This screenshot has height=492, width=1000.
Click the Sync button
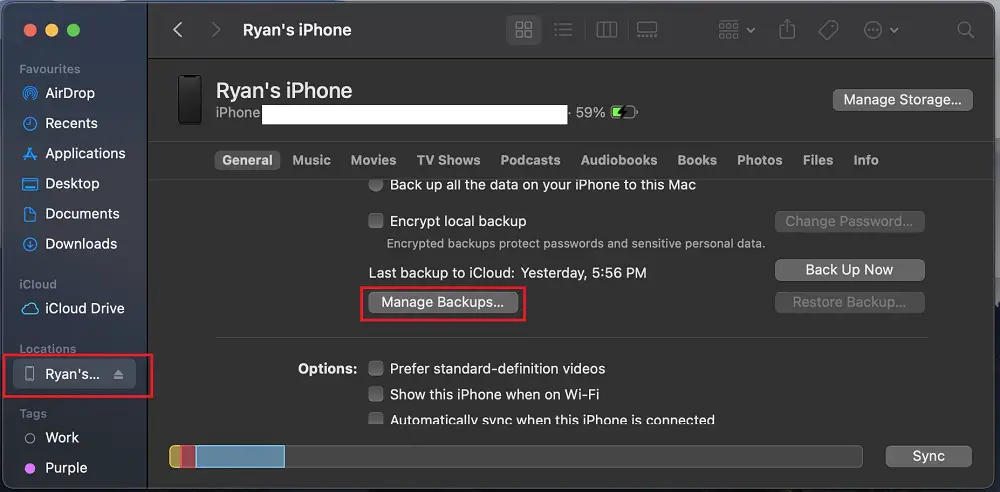pos(929,456)
